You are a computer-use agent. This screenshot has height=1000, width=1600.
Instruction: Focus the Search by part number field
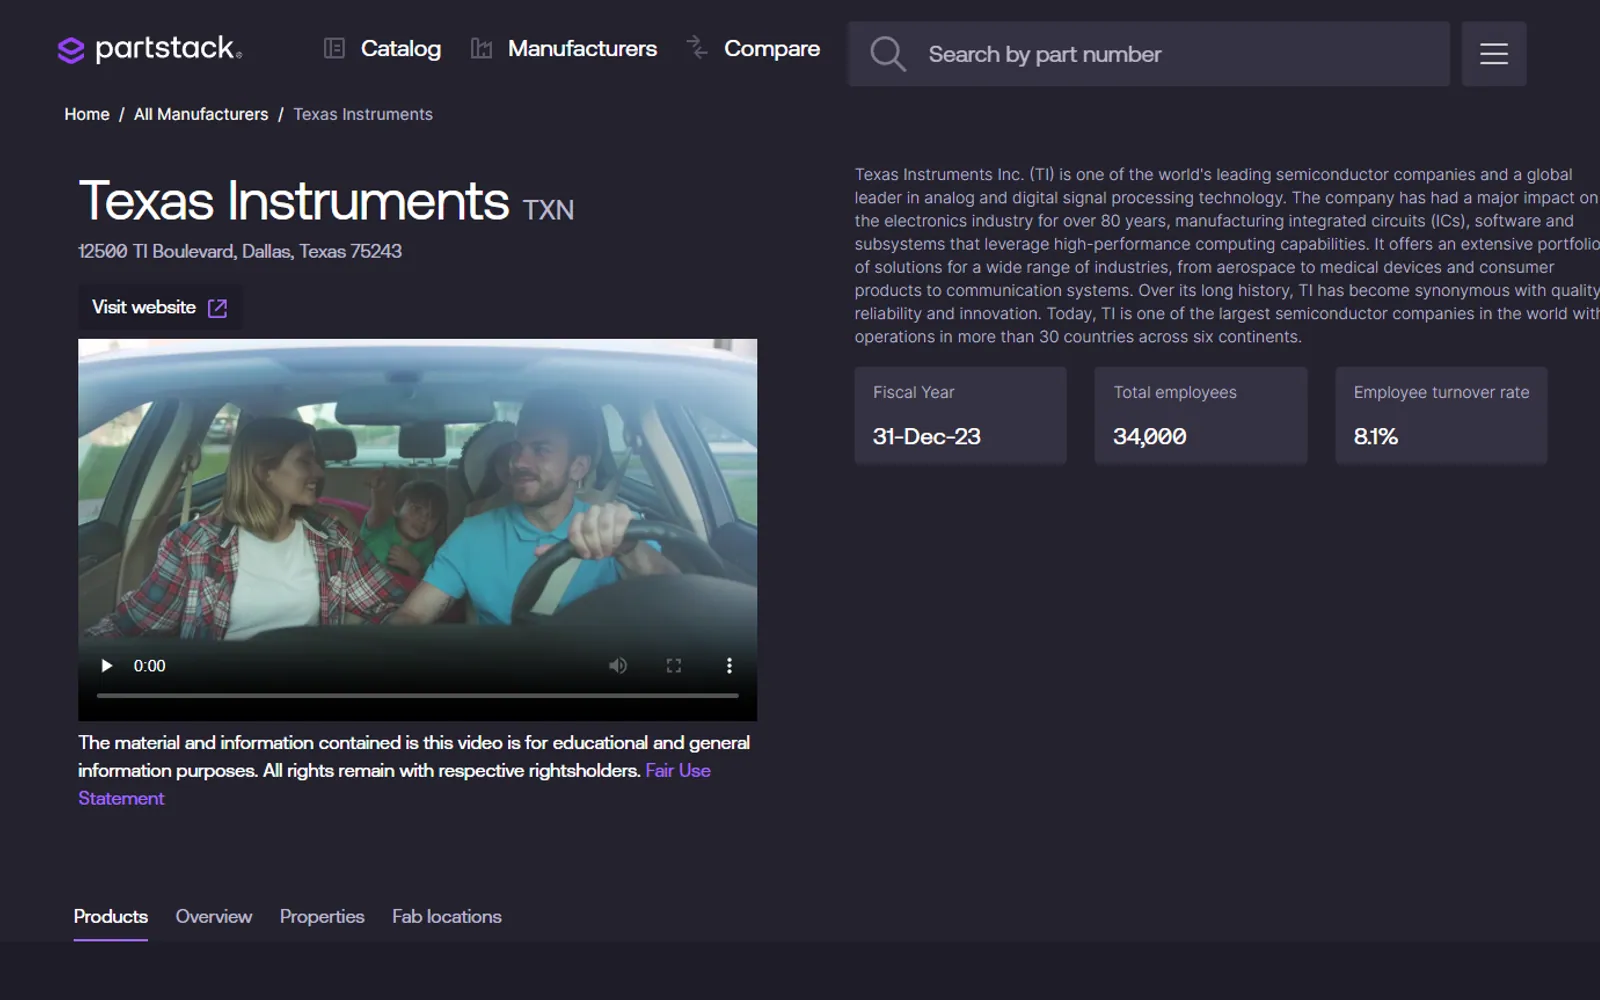[x=1149, y=54]
